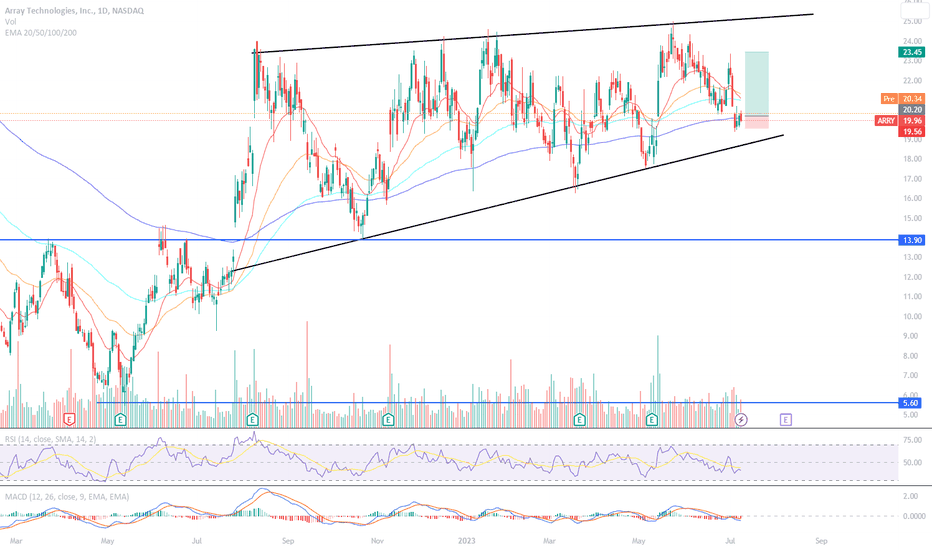Open the March 2023 green earnings marker
Image resolution: width=932 pixels, height=550 pixels.
pyautogui.click(x=580, y=420)
